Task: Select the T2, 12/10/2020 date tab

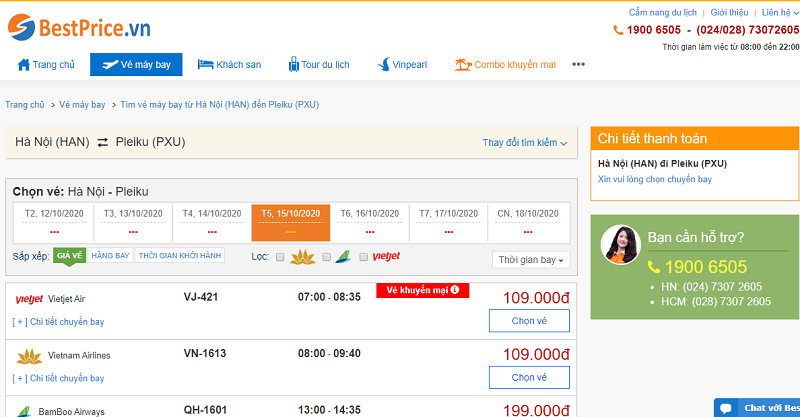Action: coord(54,223)
